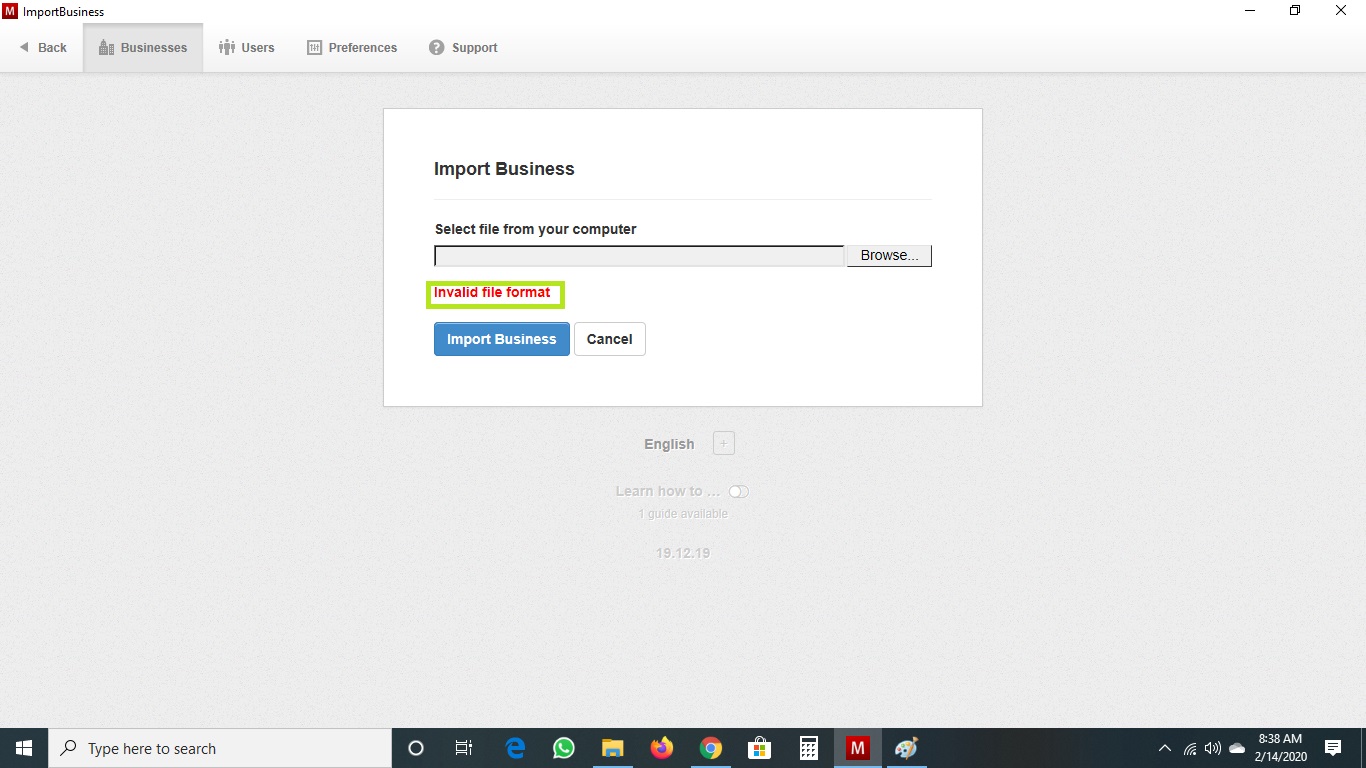Select the 'Invalid file format' error text
This screenshot has width=1366, height=768.
tap(492, 293)
